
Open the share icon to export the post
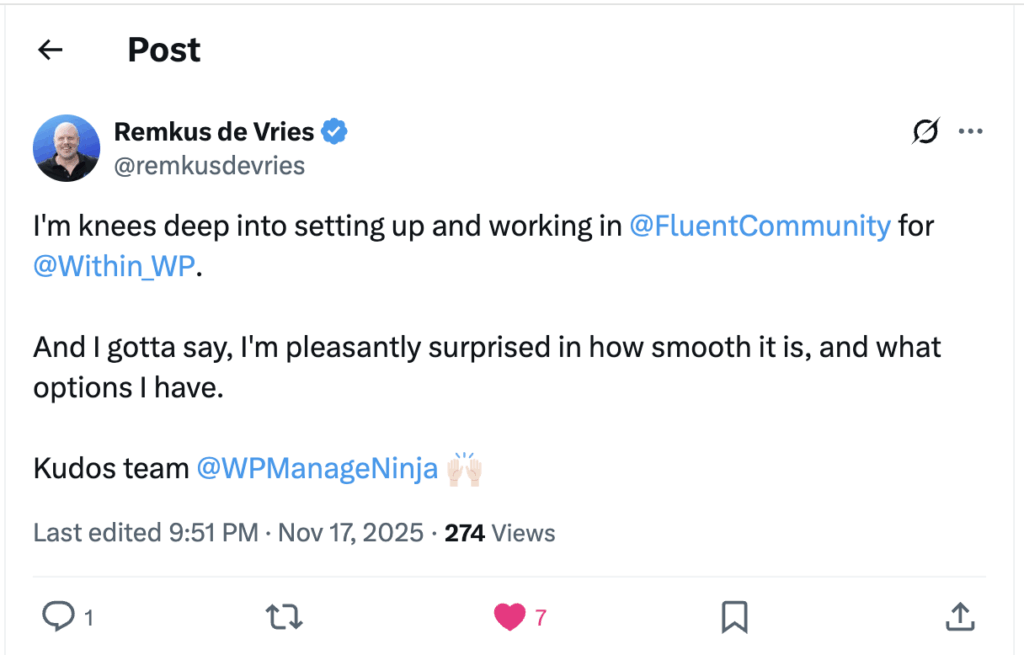click(960, 617)
